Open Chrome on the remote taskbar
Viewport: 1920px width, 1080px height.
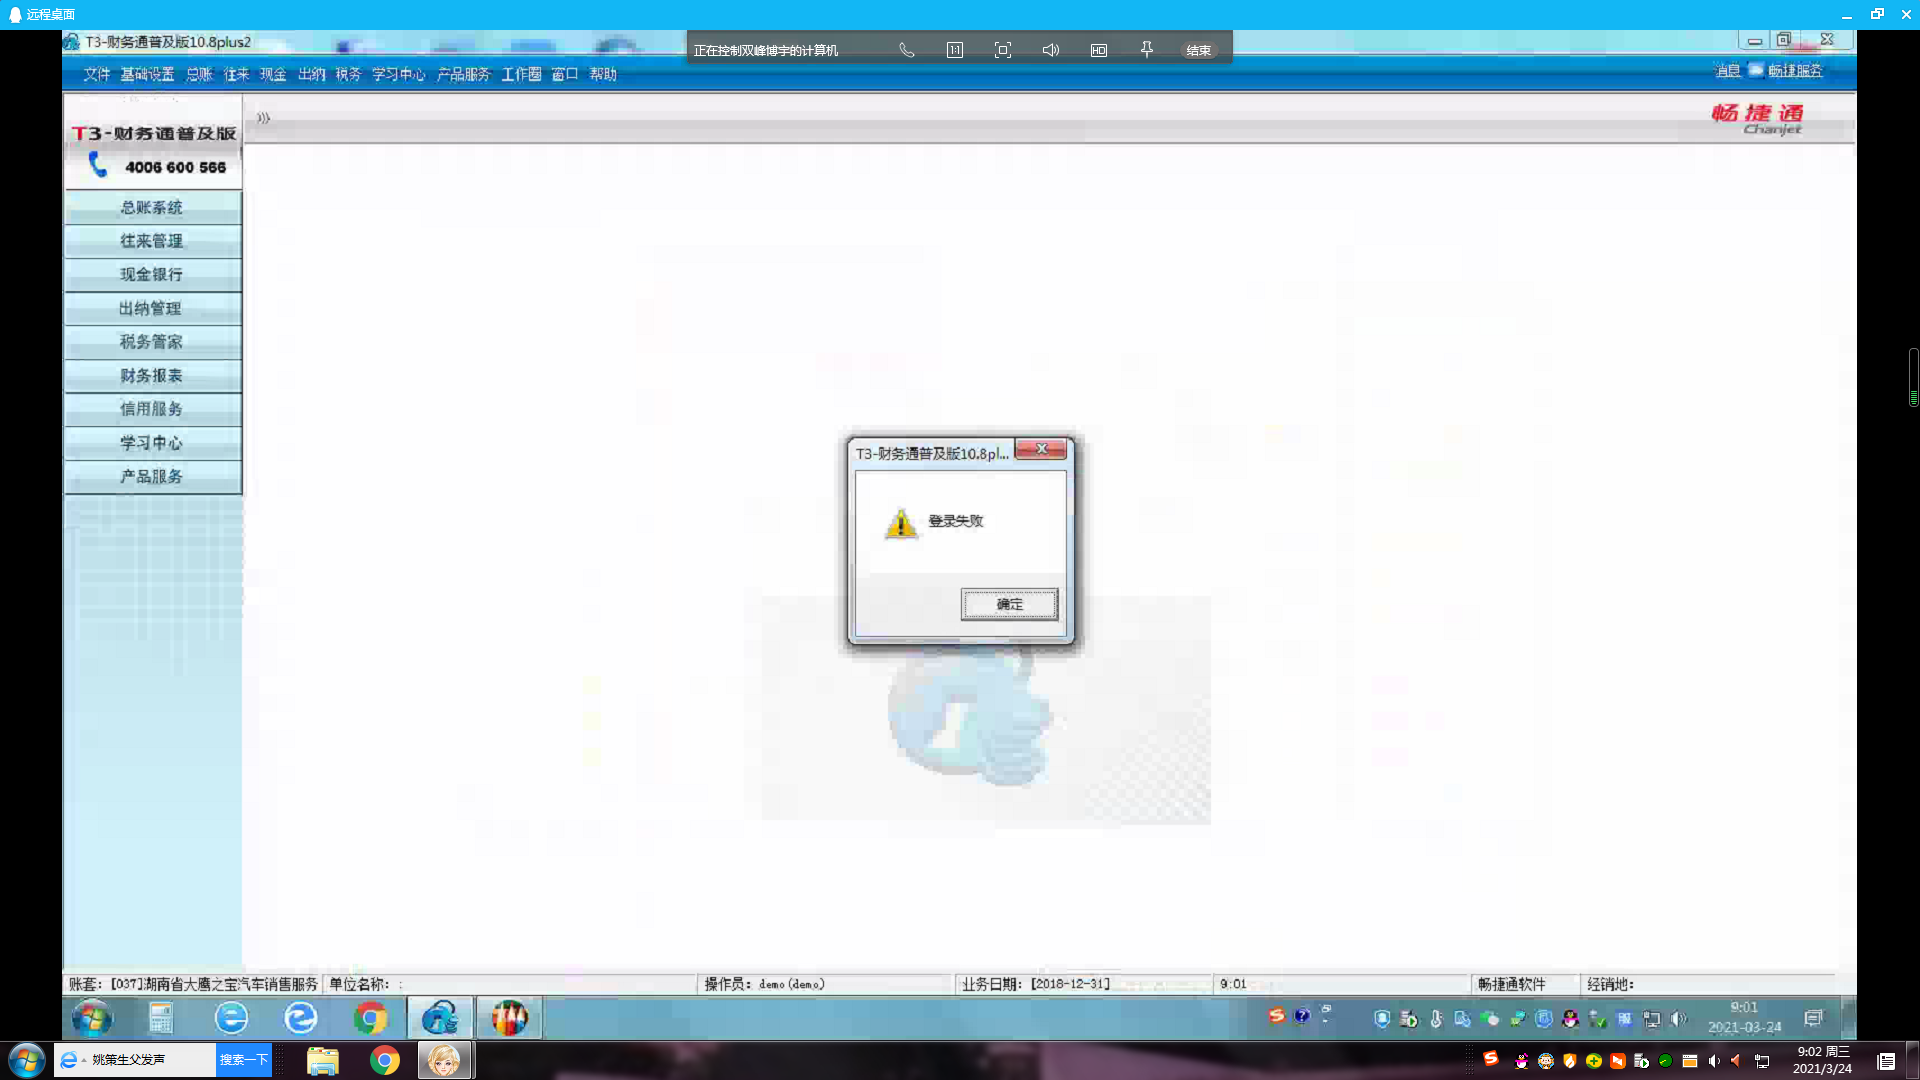tap(370, 1018)
